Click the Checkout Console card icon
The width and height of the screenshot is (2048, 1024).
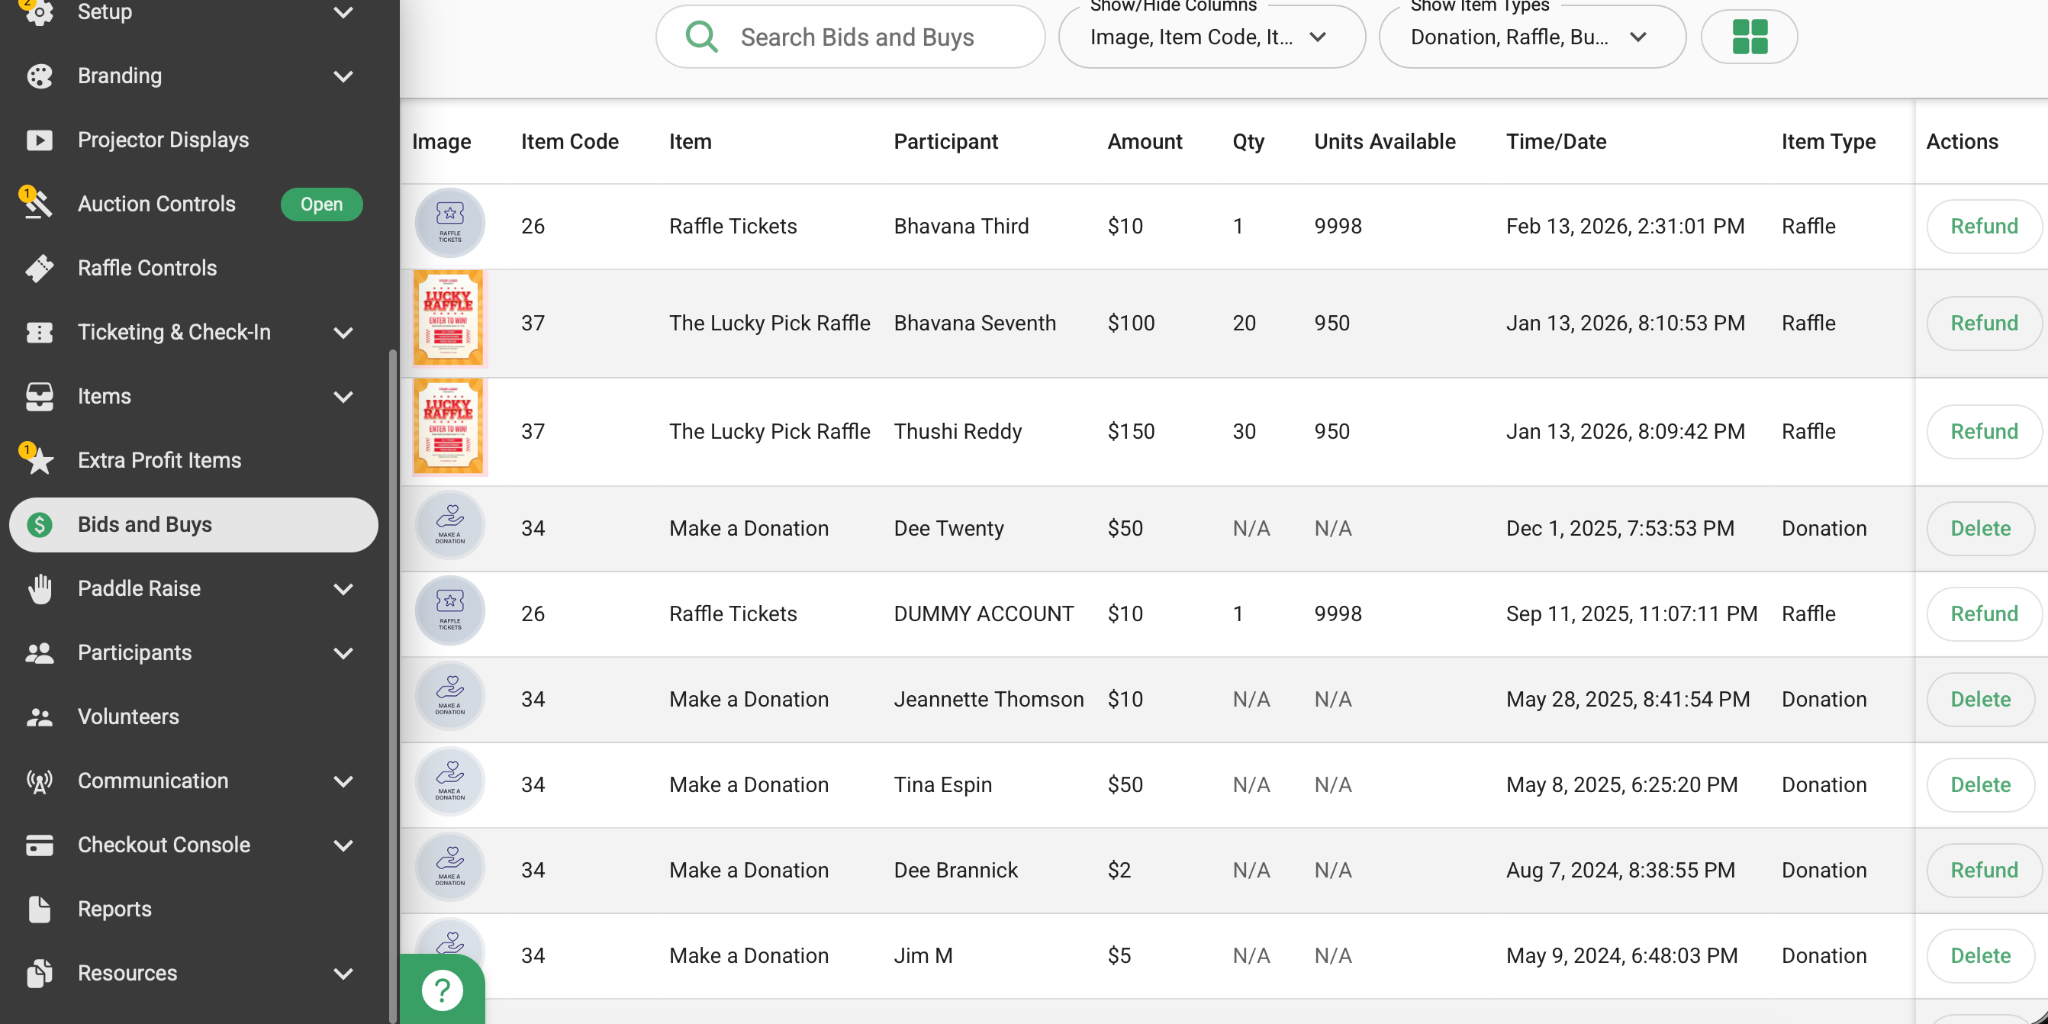point(39,845)
